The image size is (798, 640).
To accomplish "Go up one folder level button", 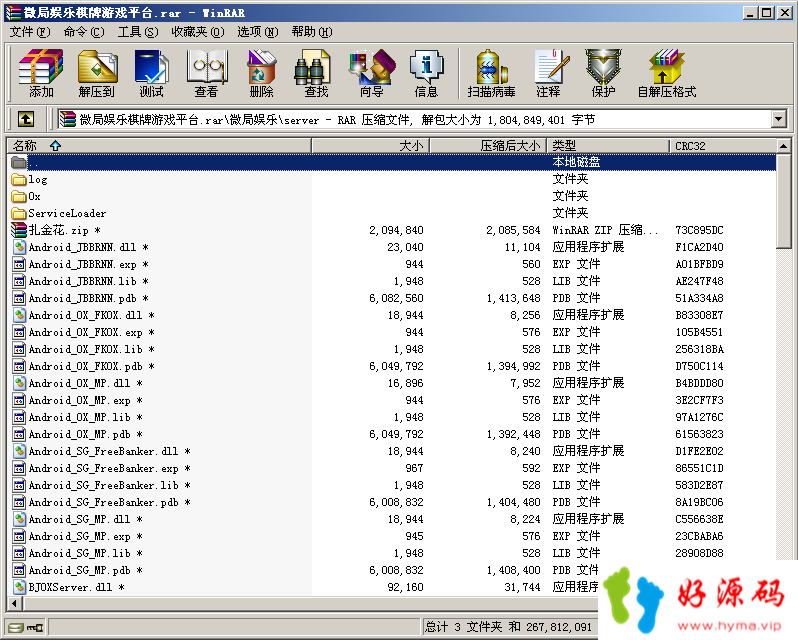I will click(26, 120).
